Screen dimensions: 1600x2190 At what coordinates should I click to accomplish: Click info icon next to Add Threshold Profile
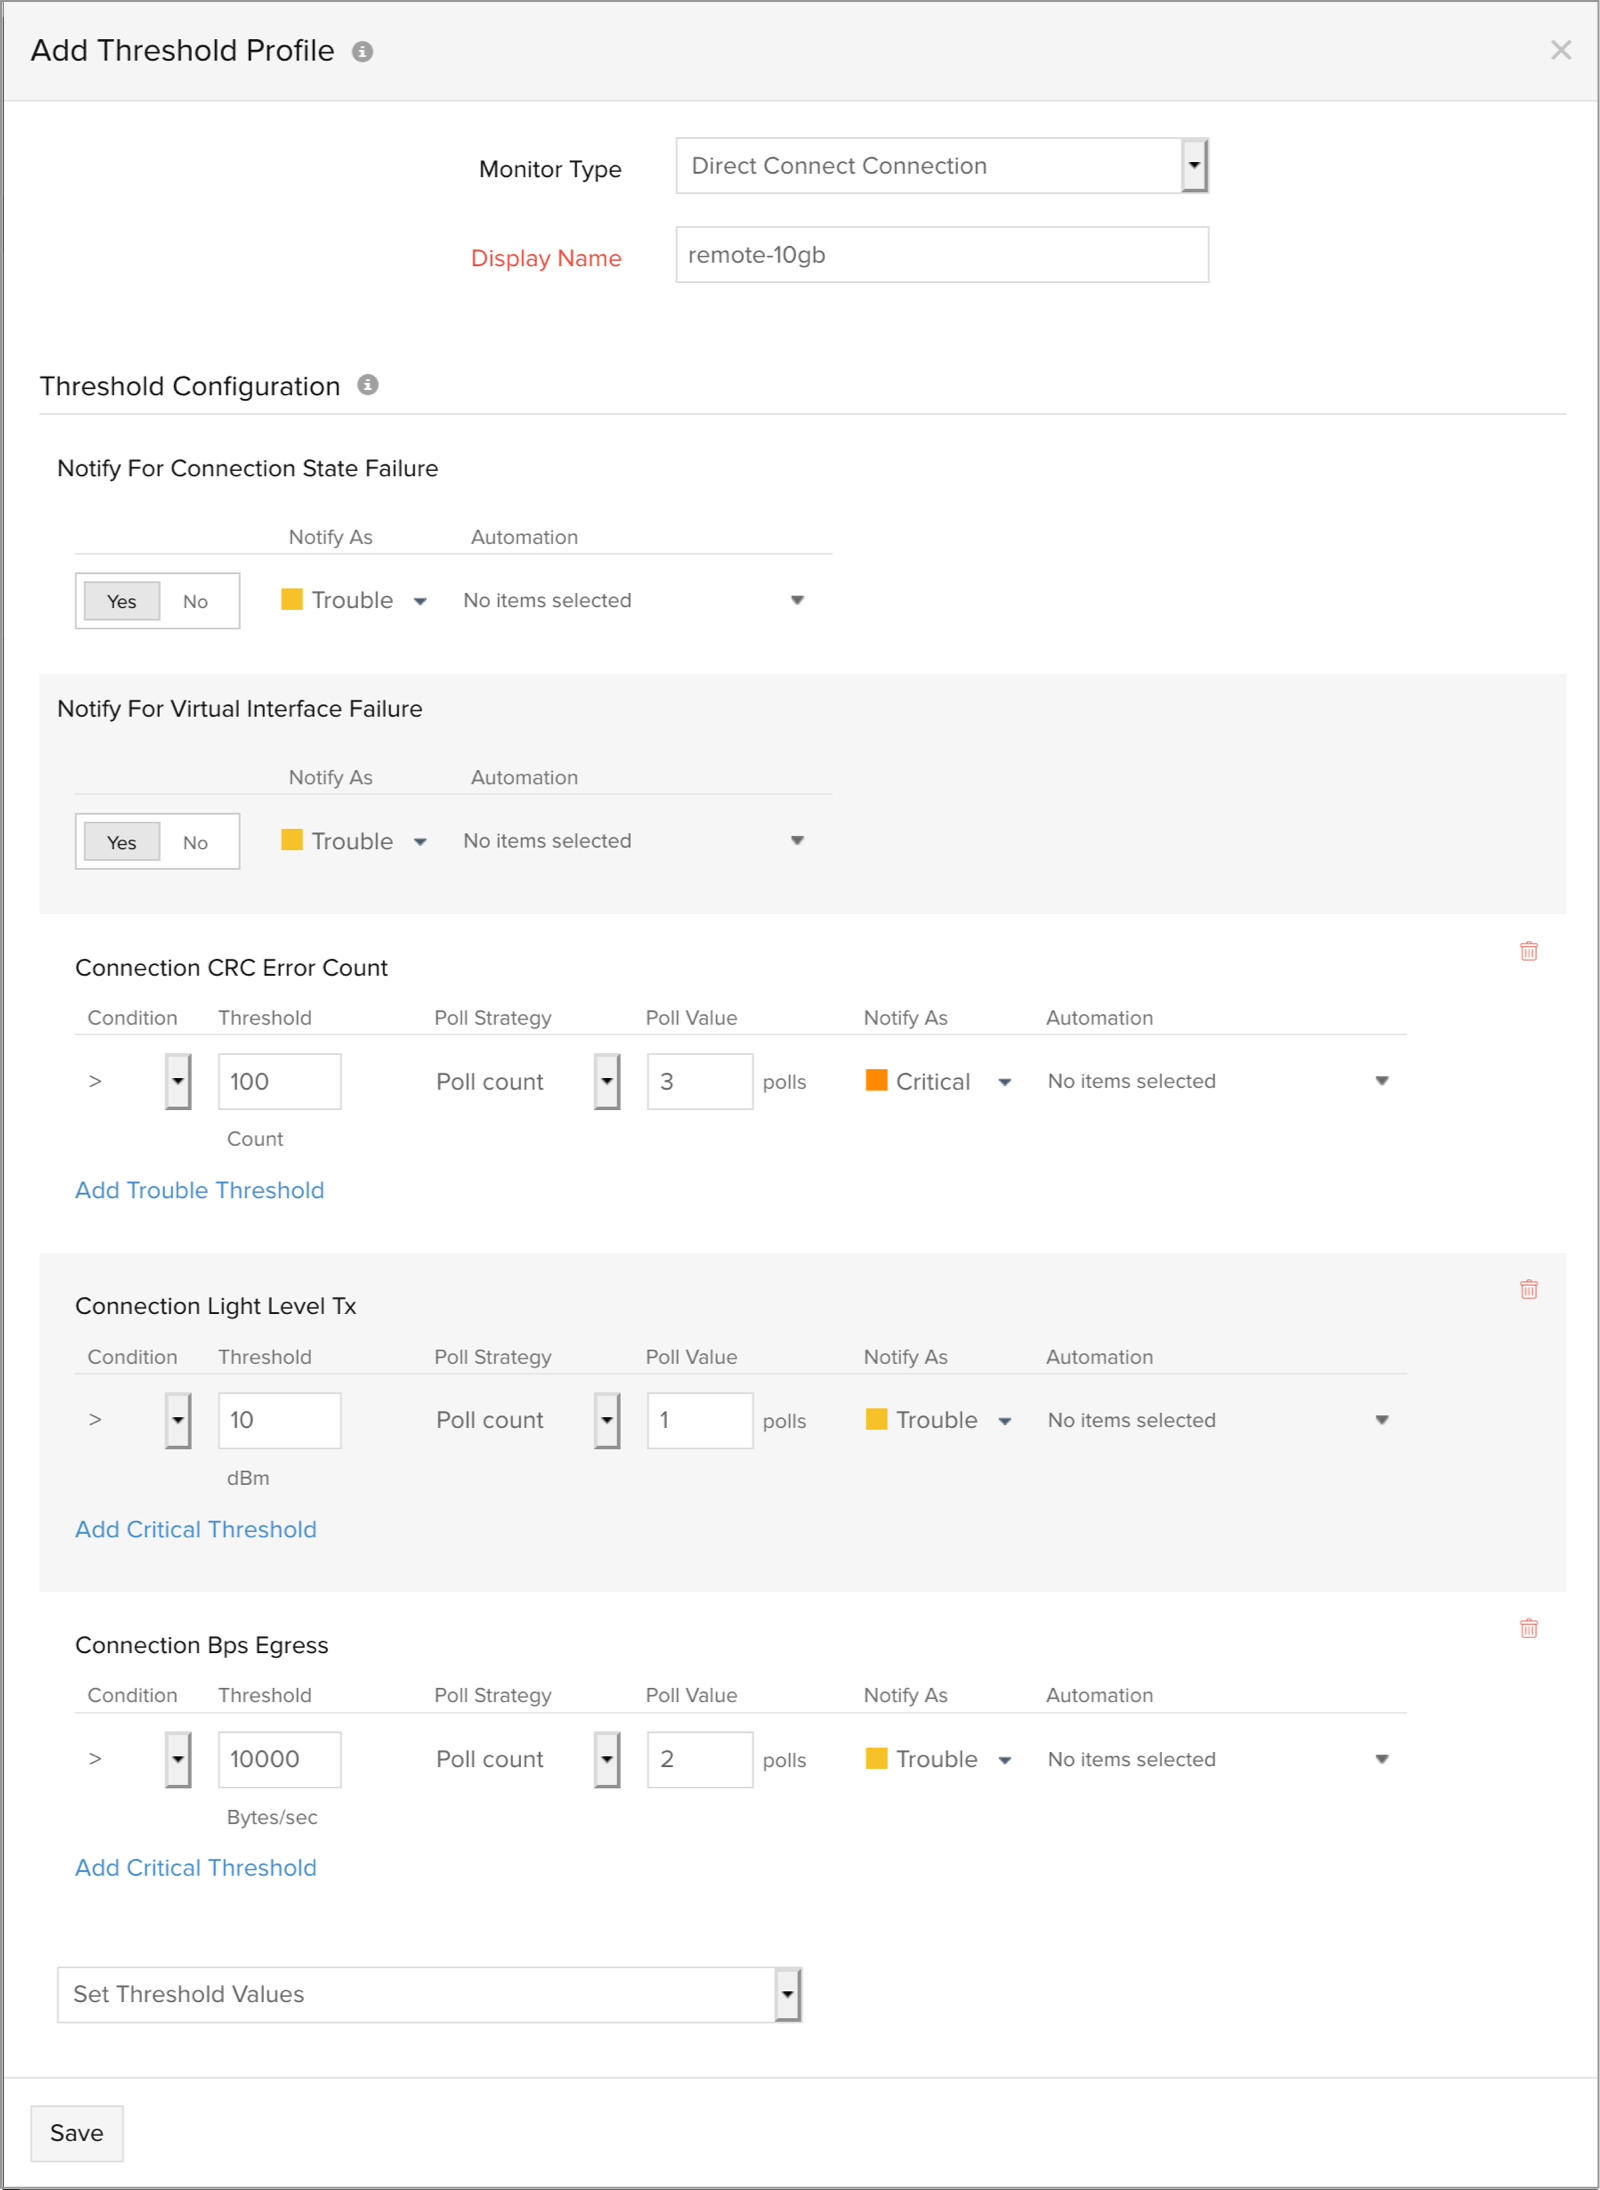(362, 52)
